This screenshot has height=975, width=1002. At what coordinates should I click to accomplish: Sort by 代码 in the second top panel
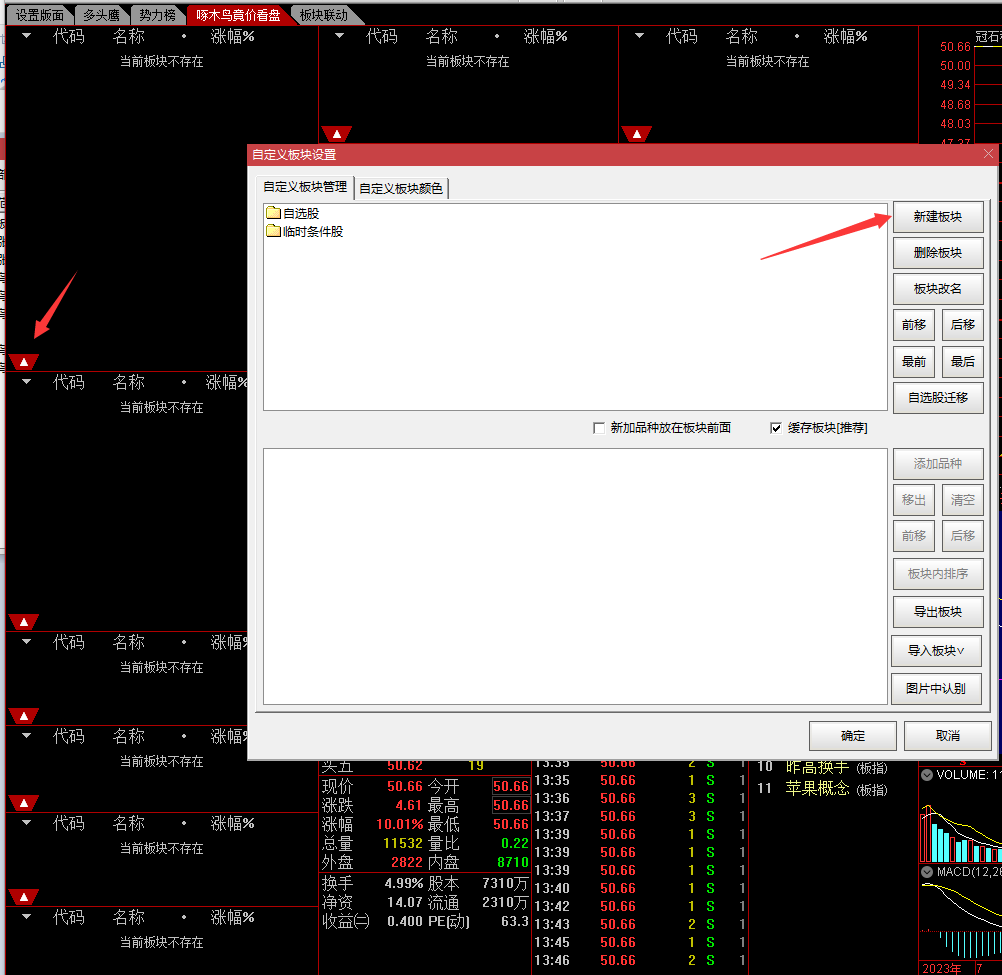(382, 36)
